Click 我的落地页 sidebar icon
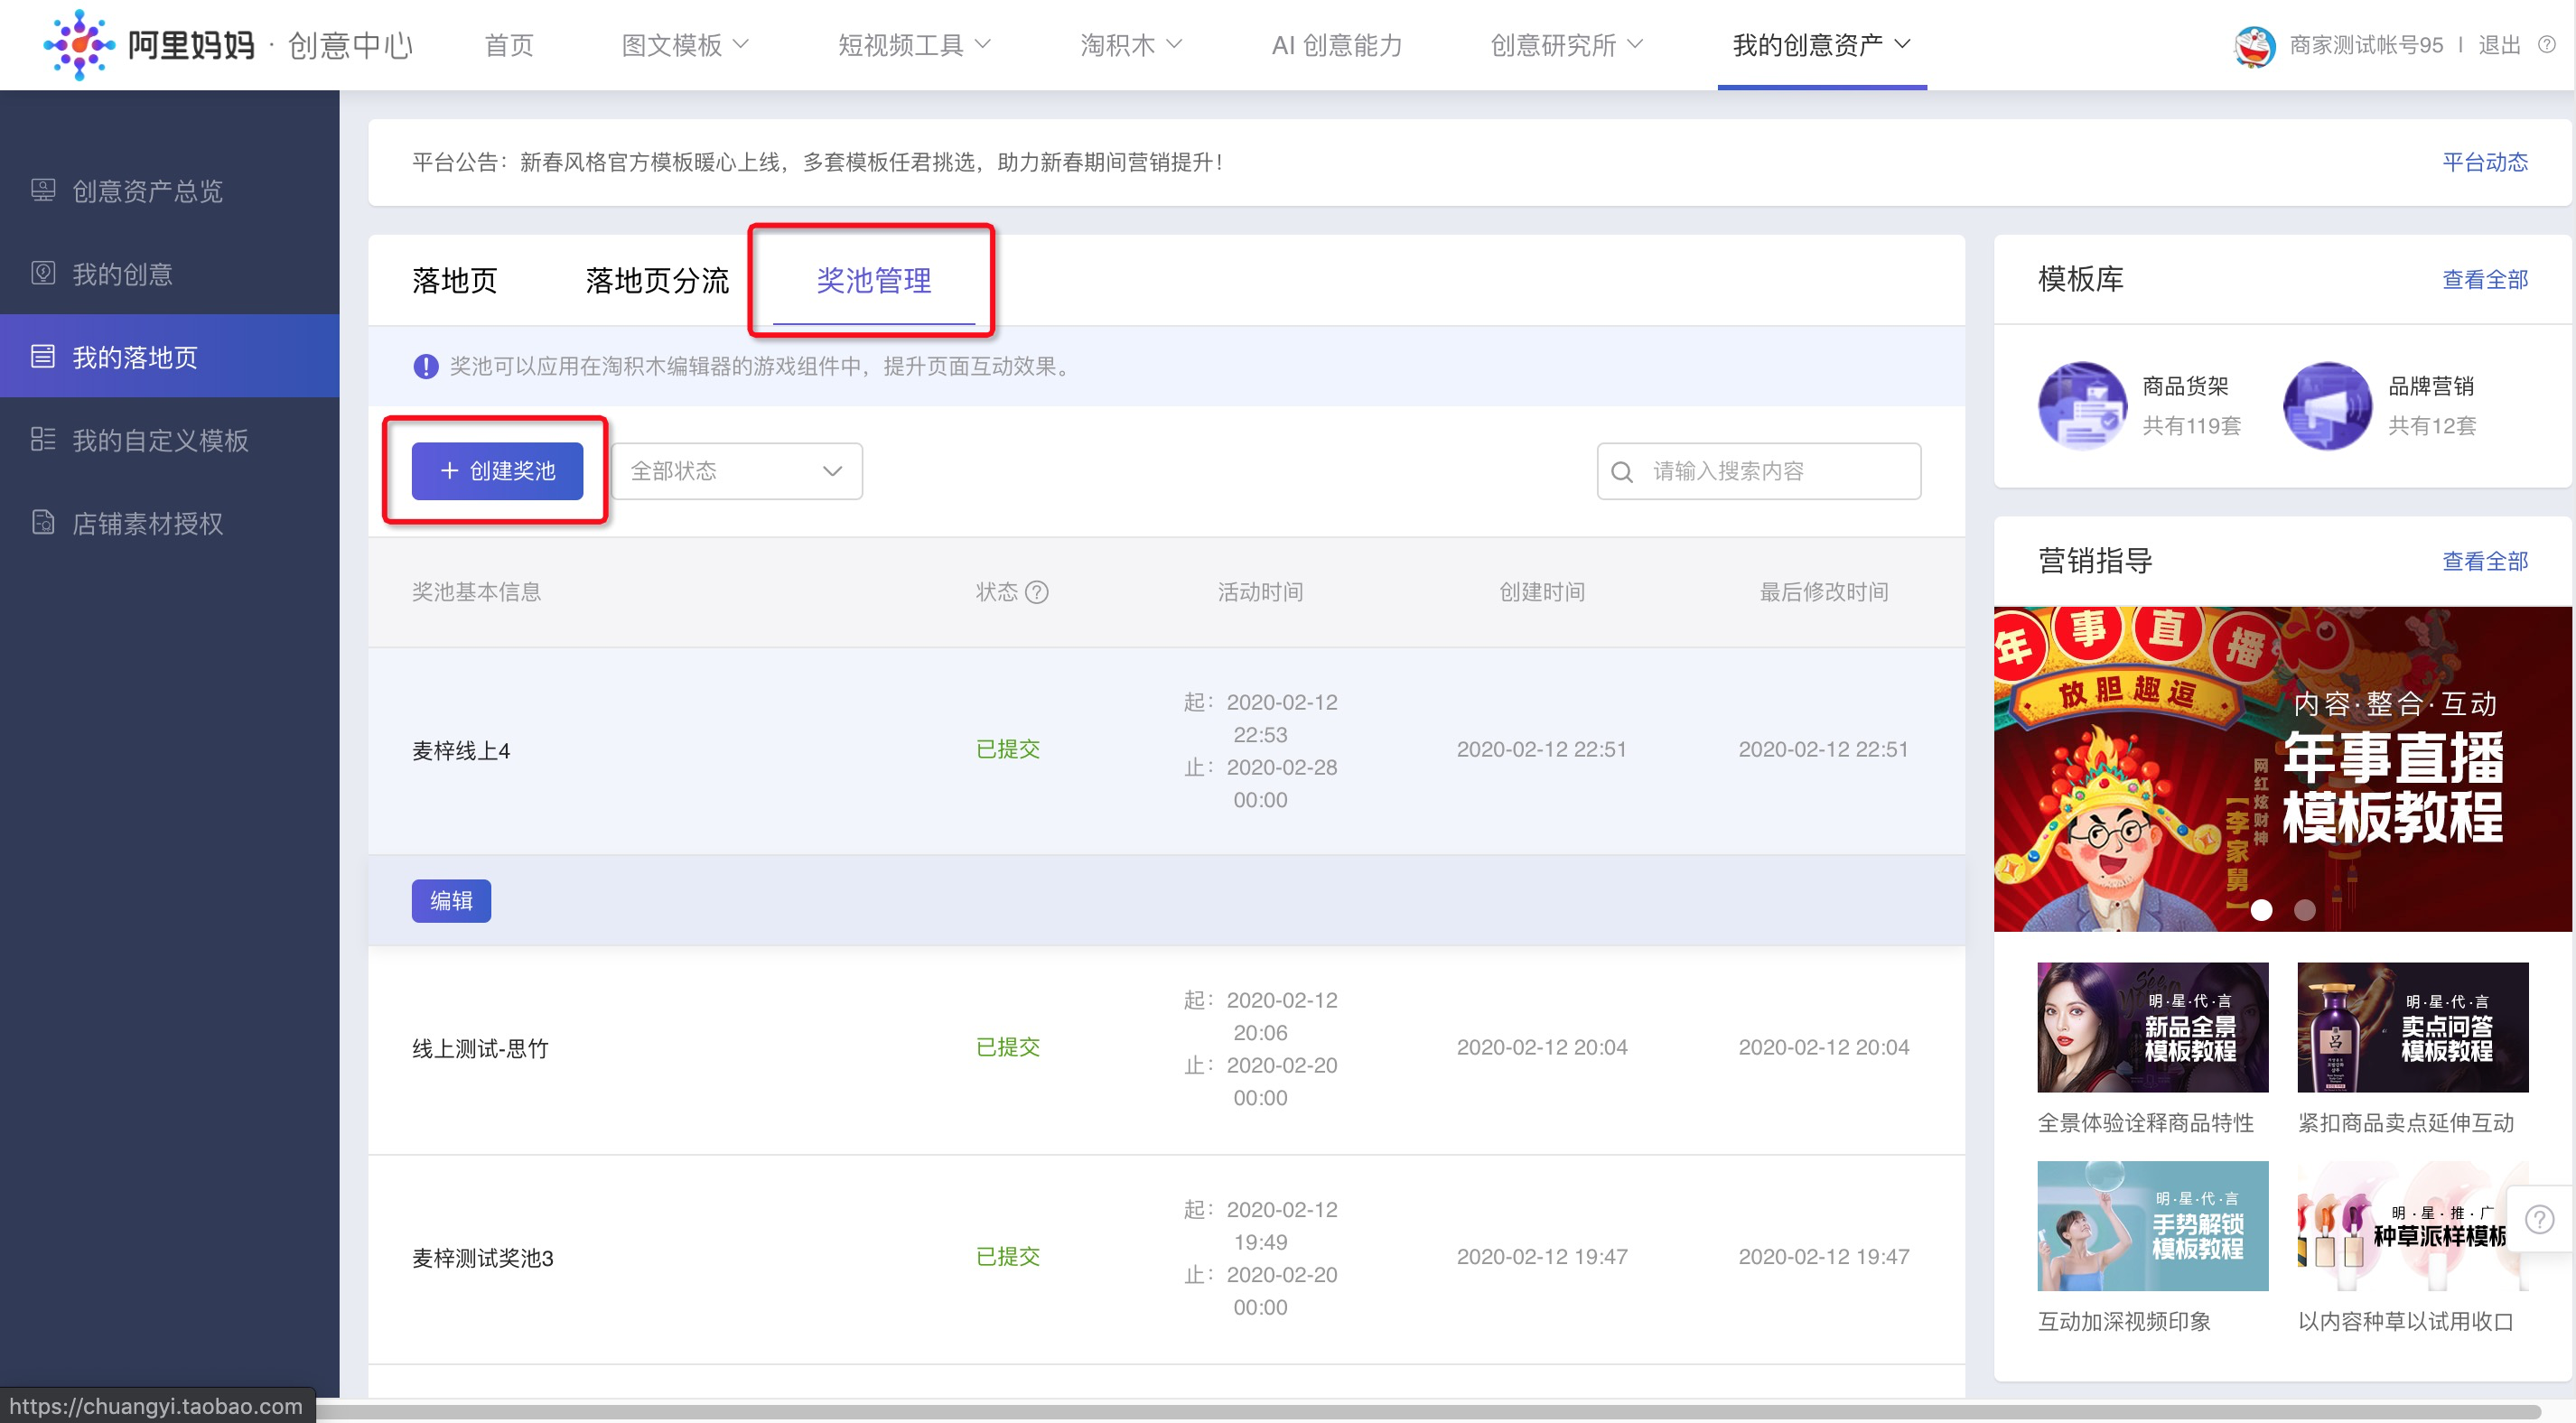Image resolution: width=2576 pixels, height=1423 pixels. (x=43, y=356)
